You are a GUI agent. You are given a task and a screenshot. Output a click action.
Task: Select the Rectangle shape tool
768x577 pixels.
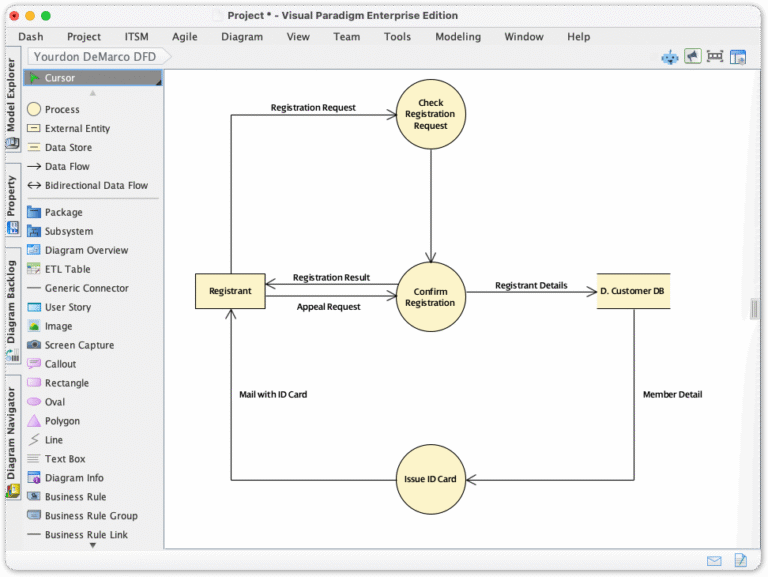click(93, 383)
